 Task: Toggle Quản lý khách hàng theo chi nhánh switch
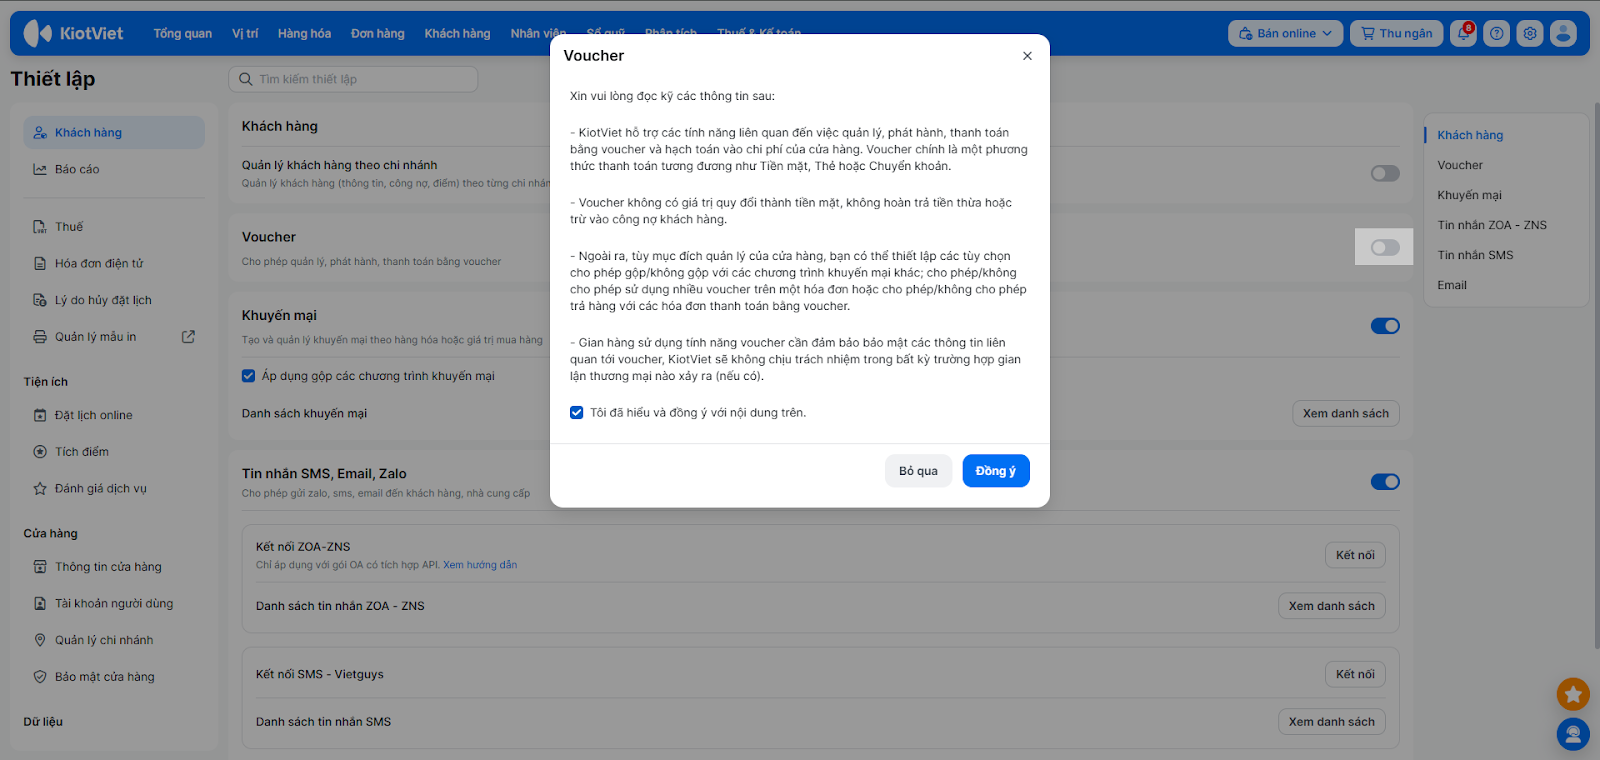coord(1385,174)
